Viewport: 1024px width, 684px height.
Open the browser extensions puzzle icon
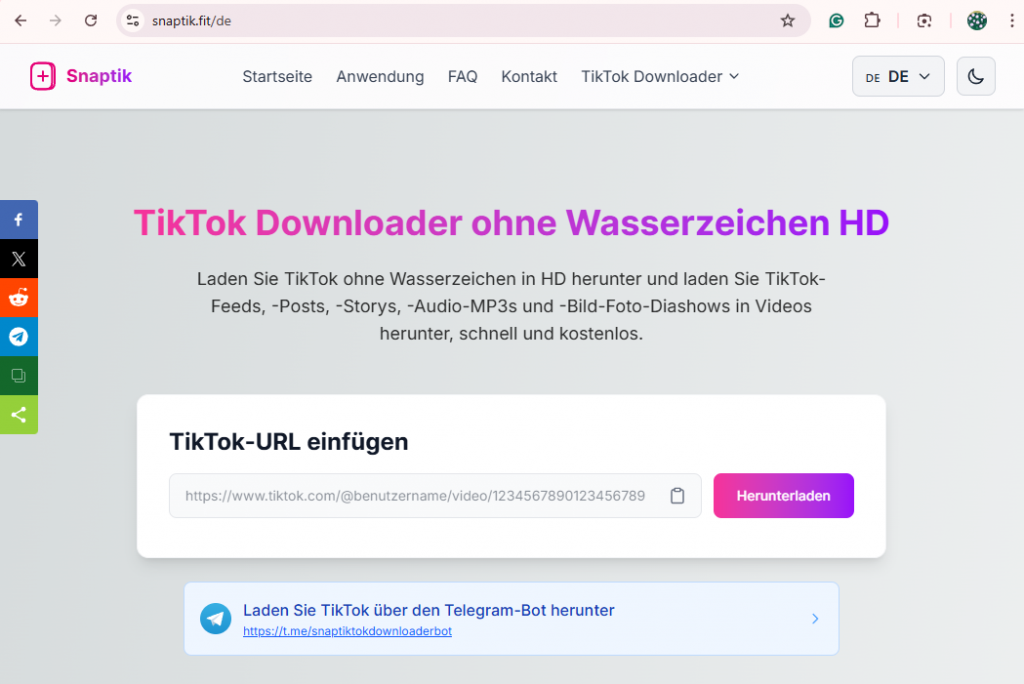pyautogui.click(x=872, y=21)
